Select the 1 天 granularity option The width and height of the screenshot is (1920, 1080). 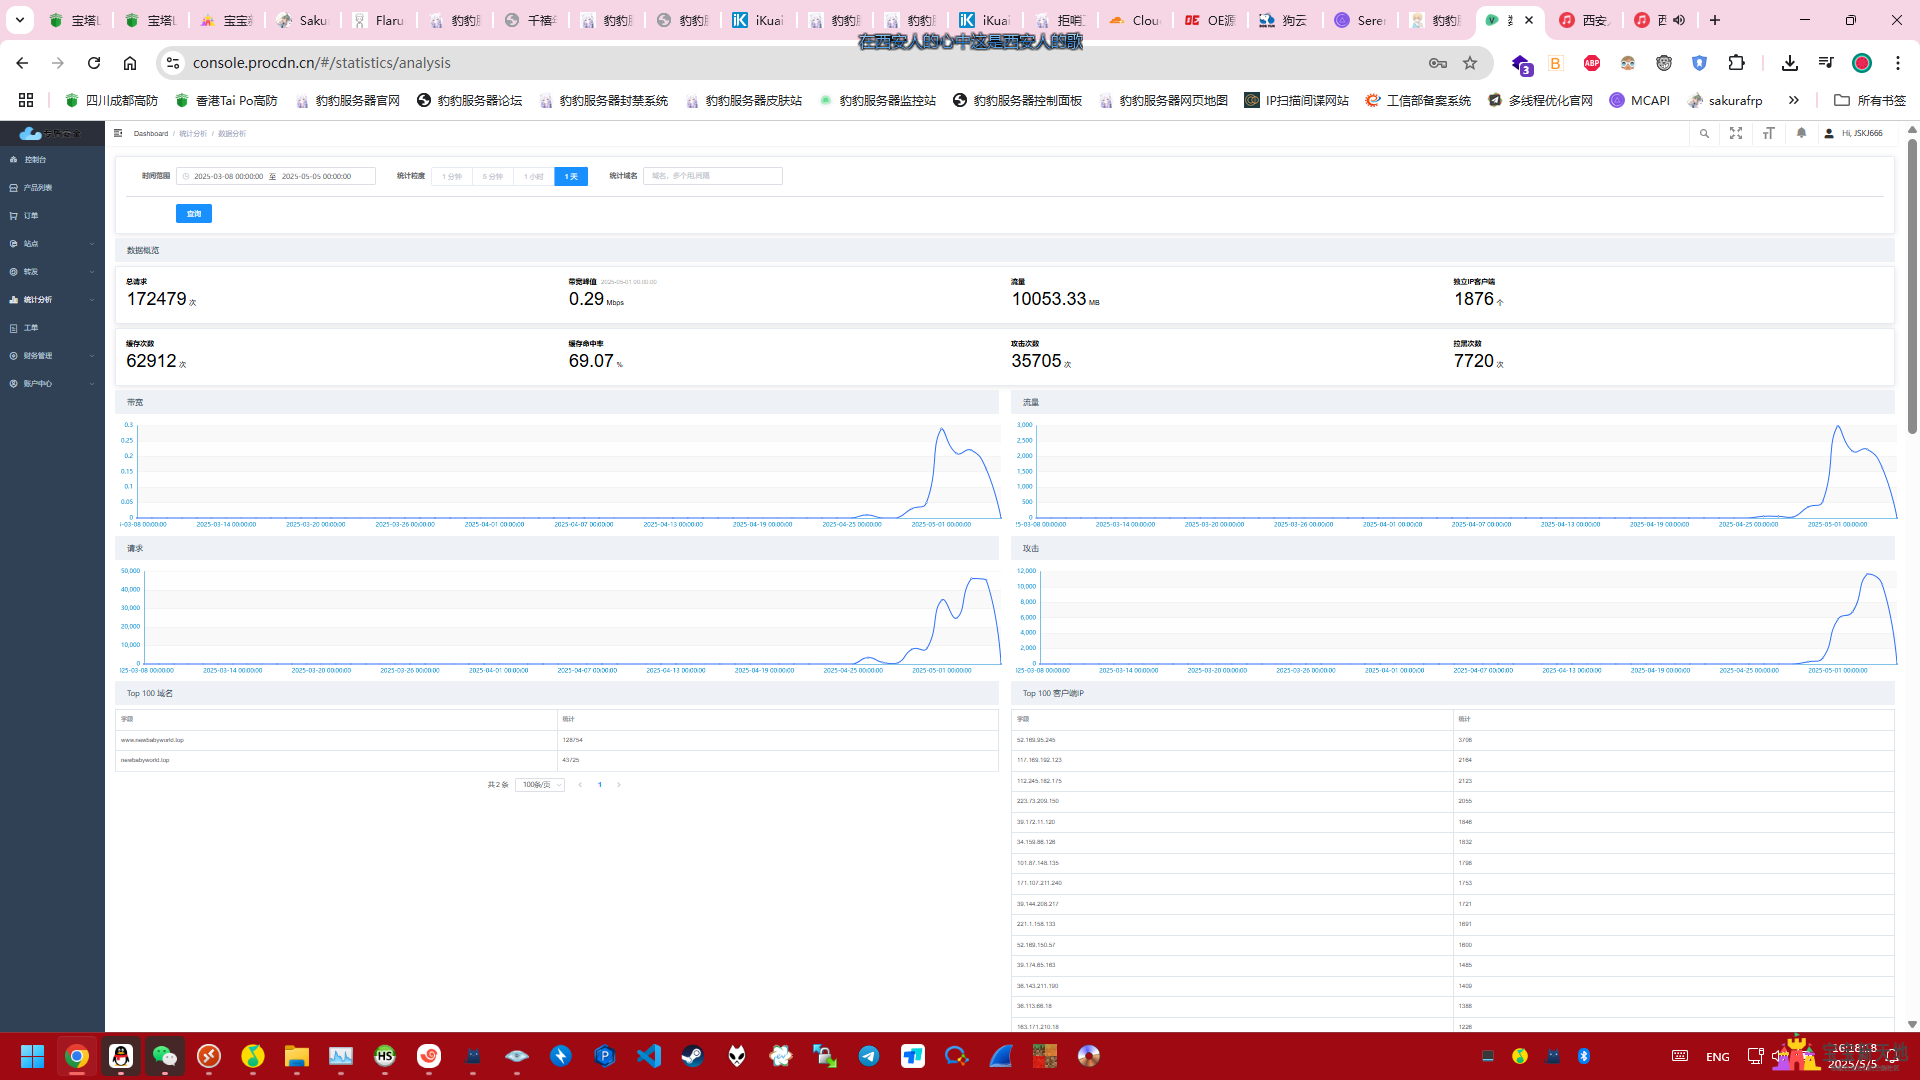pos(571,176)
